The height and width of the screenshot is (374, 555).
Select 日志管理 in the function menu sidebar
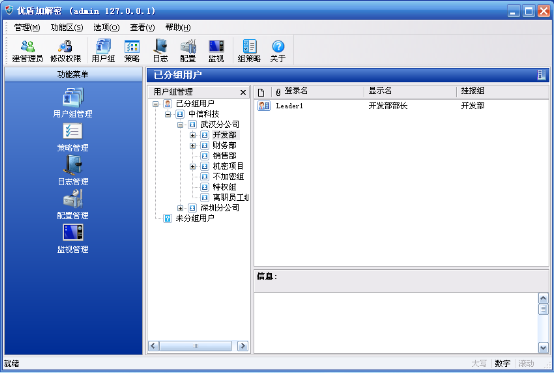pyautogui.click(x=73, y=171)
